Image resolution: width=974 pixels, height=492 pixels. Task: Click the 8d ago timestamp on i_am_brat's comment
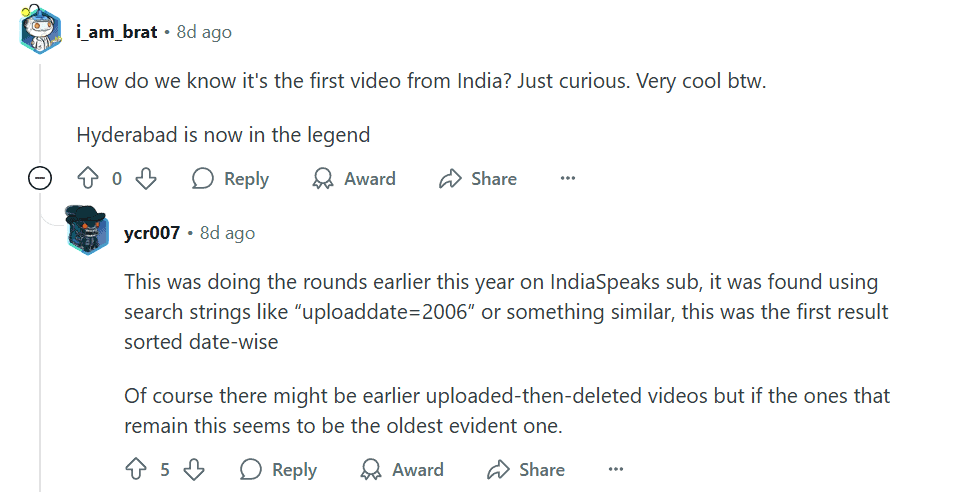[x=204, y=32]
